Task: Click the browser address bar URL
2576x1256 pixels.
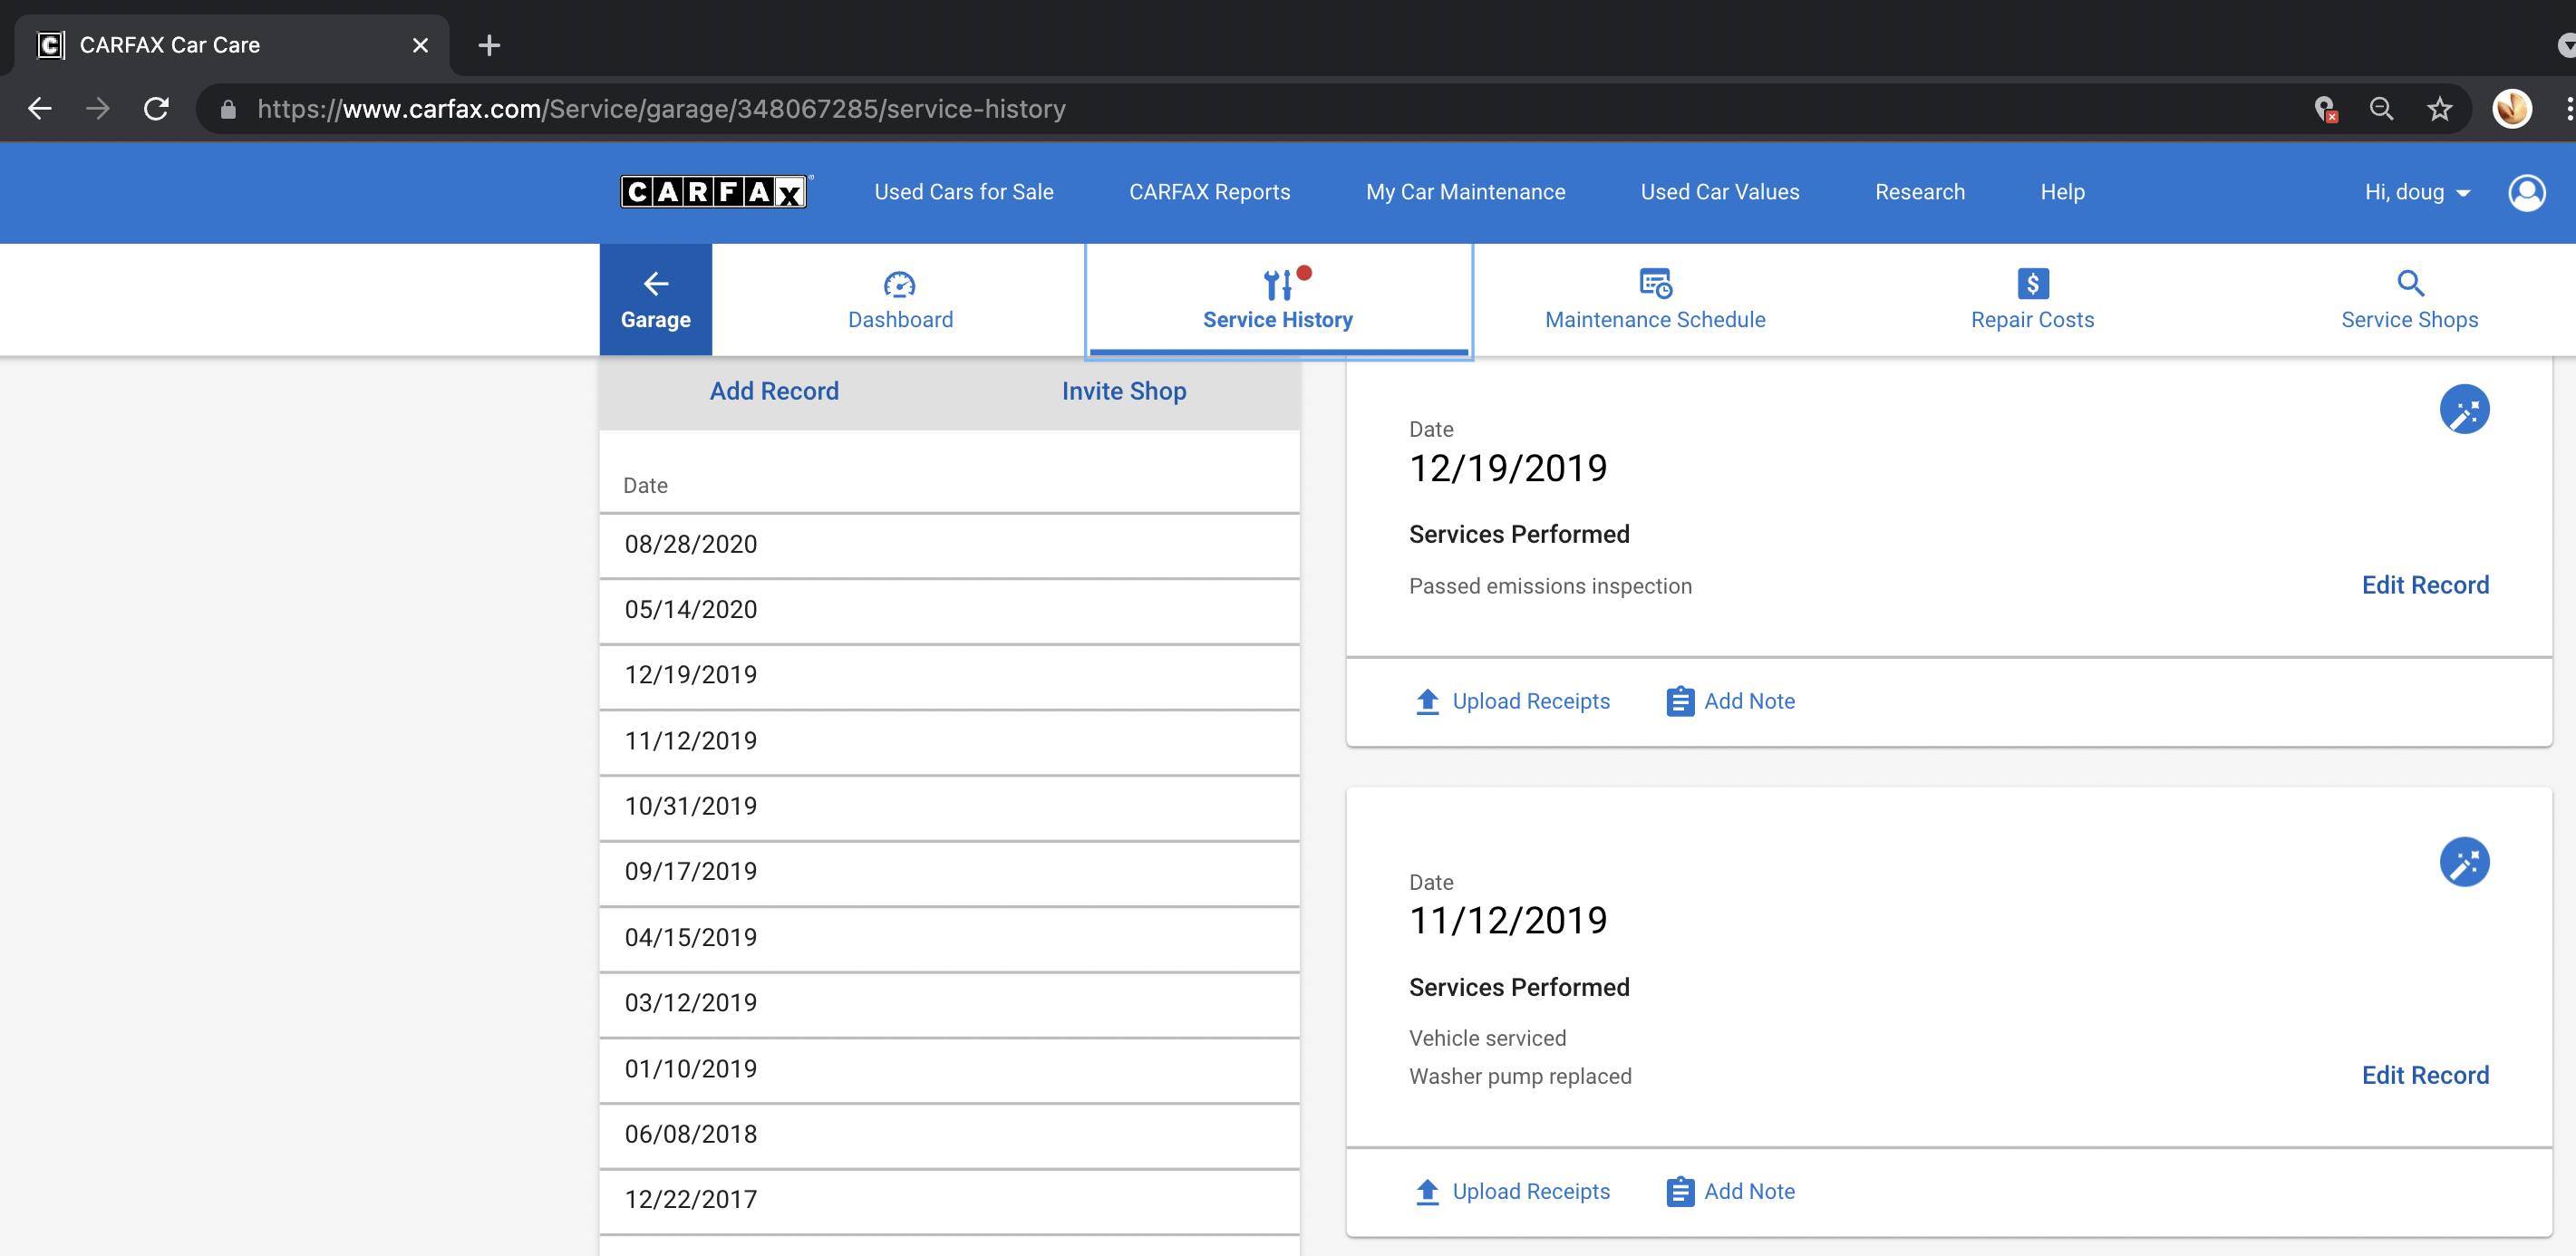Action: click(x=661, y=108)
